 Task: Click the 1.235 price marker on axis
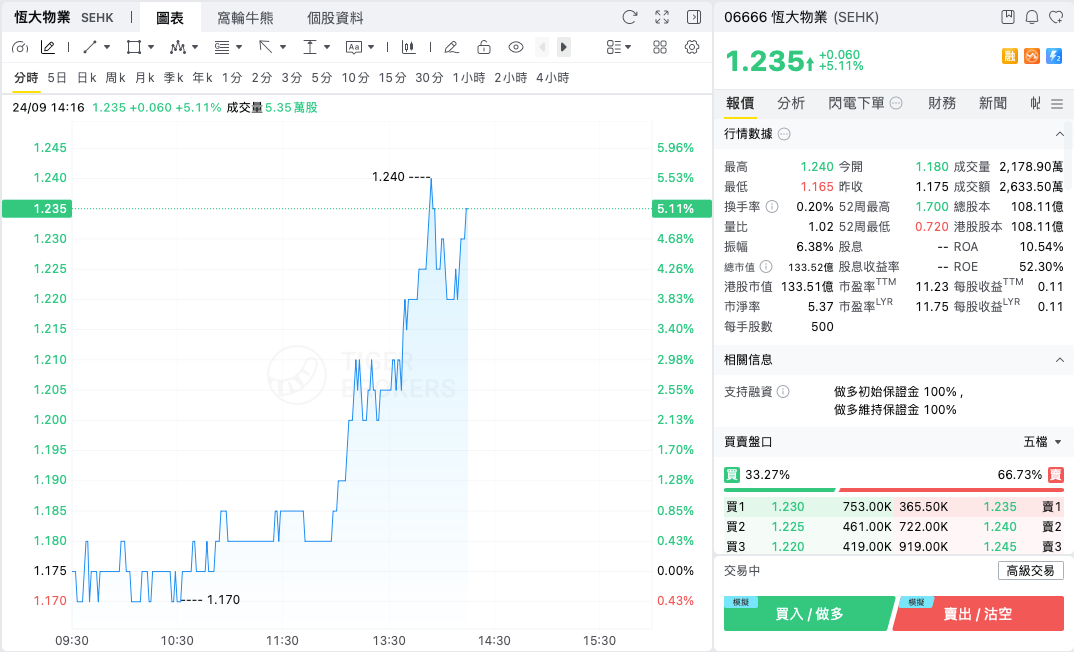(37, 209)
